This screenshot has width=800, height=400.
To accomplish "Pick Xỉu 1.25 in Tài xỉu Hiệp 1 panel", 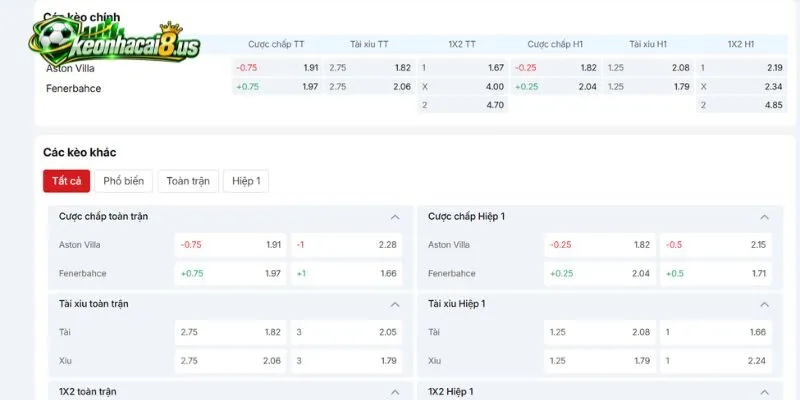I will coord(599,361).
